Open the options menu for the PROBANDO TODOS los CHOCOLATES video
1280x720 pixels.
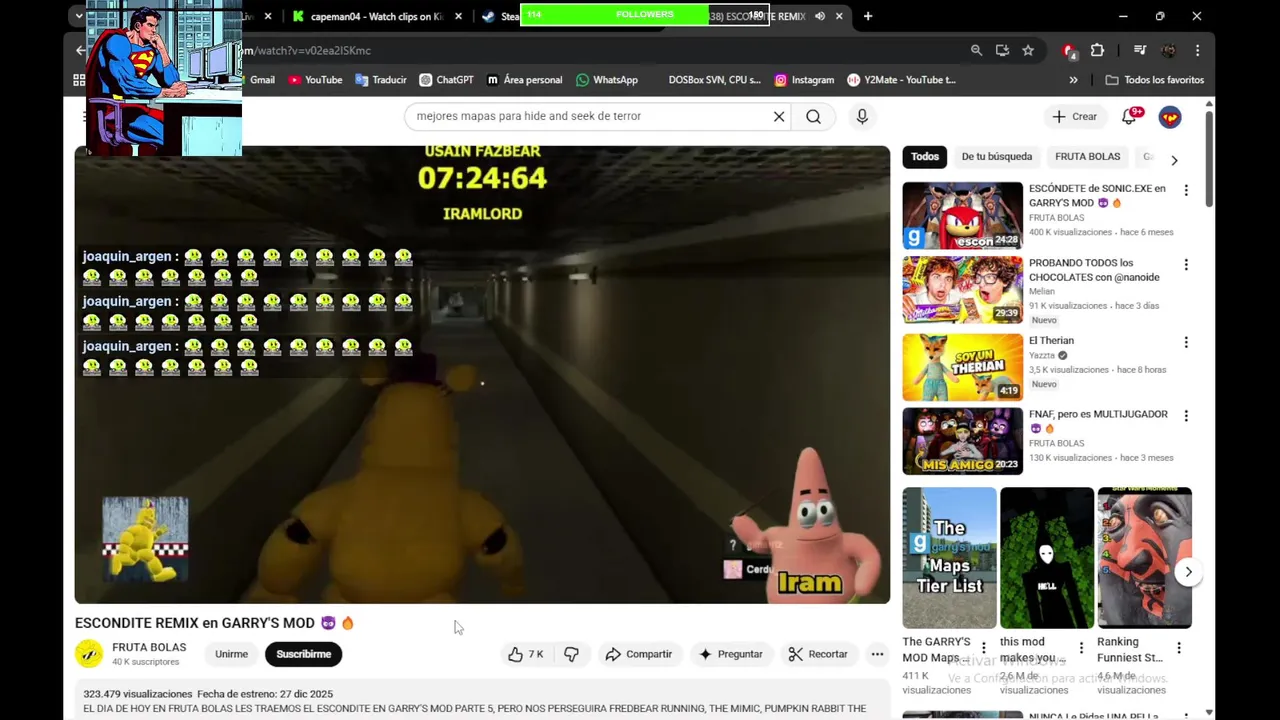pos(1186,265)
